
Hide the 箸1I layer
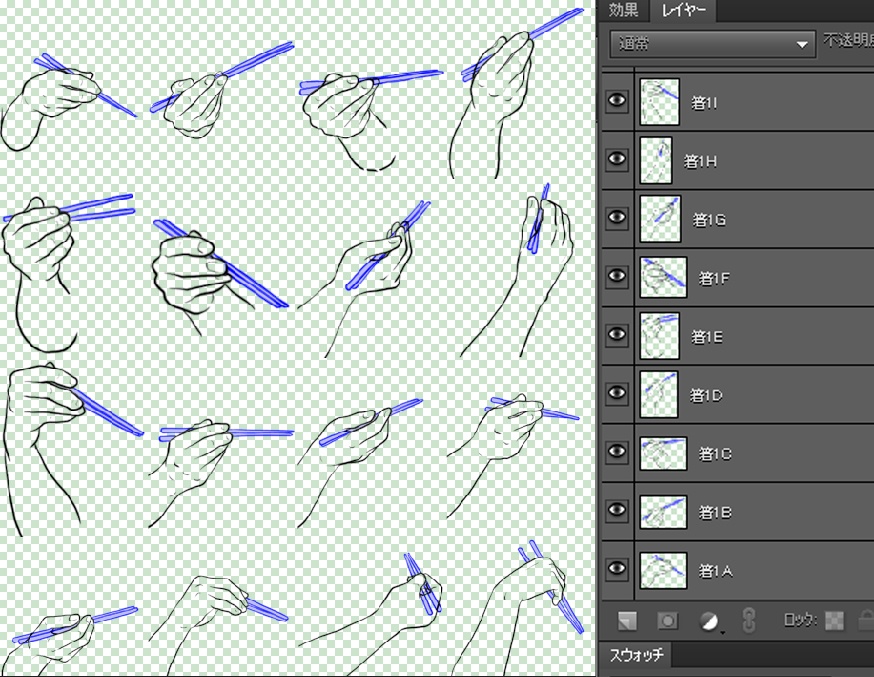616,101
